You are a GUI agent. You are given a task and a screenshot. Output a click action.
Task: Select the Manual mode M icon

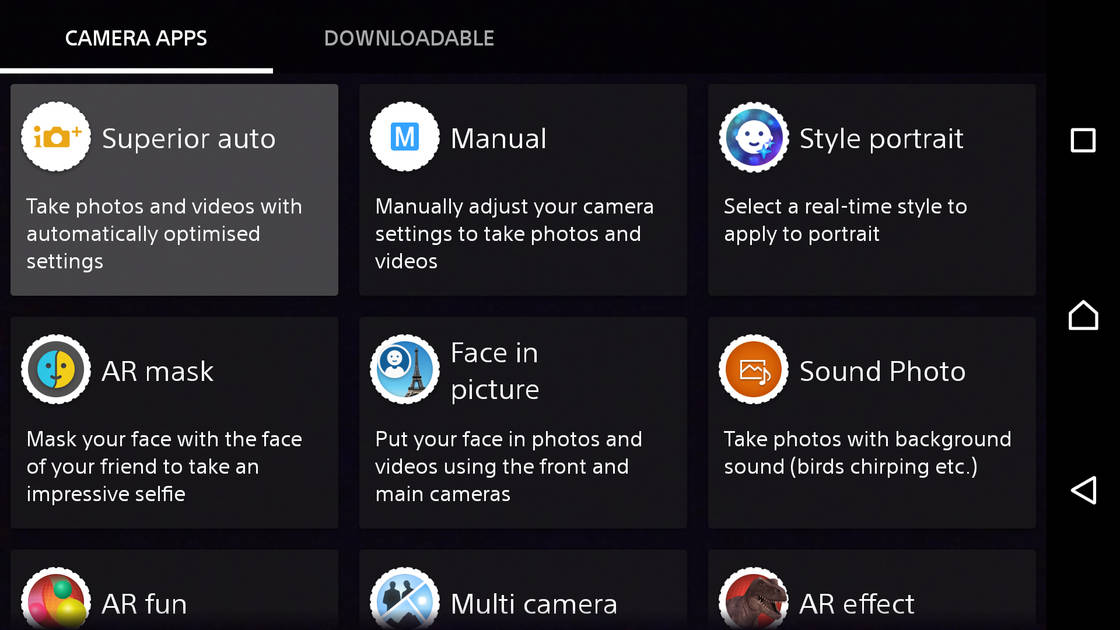point(404,136)
